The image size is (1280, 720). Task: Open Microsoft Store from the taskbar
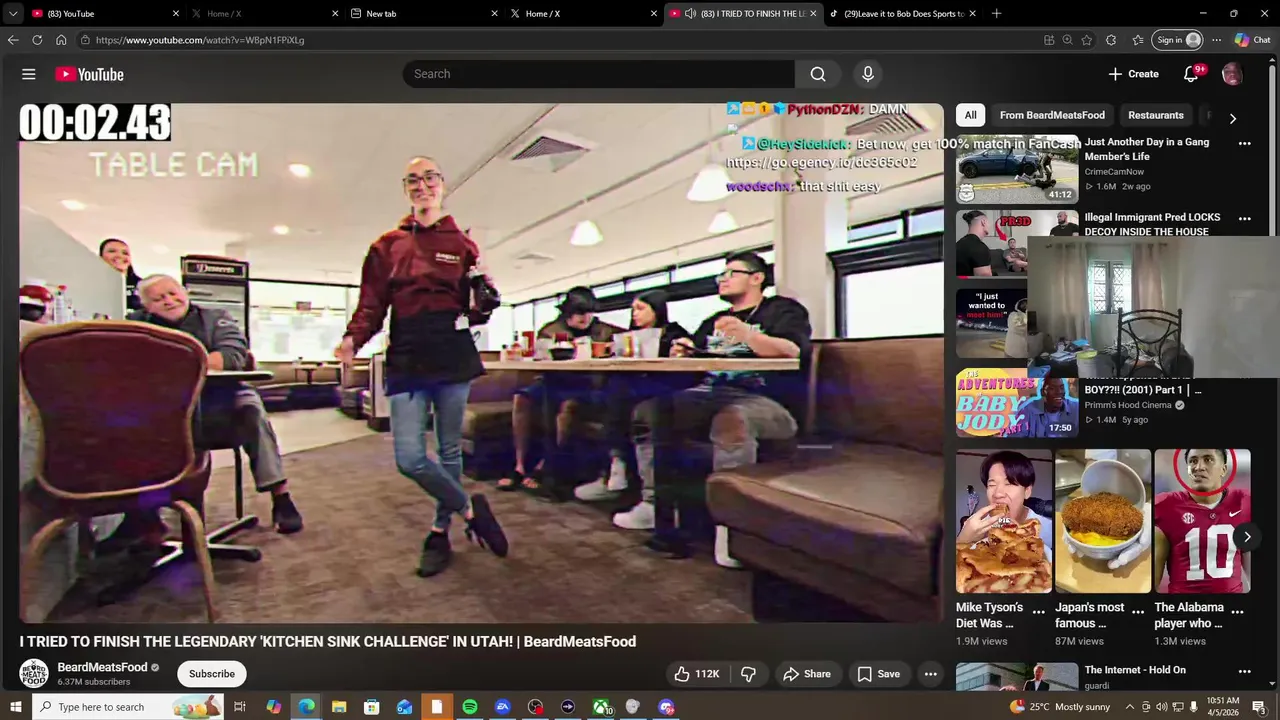pyautogui.click(x=372, y=707)
